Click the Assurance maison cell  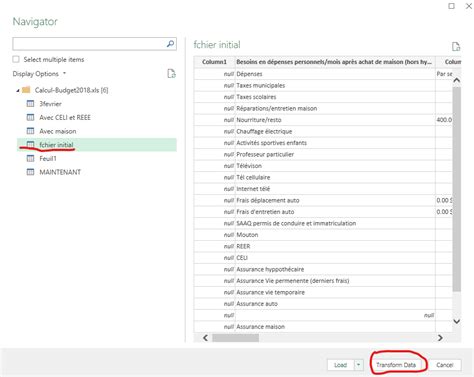tap(335, 327)
